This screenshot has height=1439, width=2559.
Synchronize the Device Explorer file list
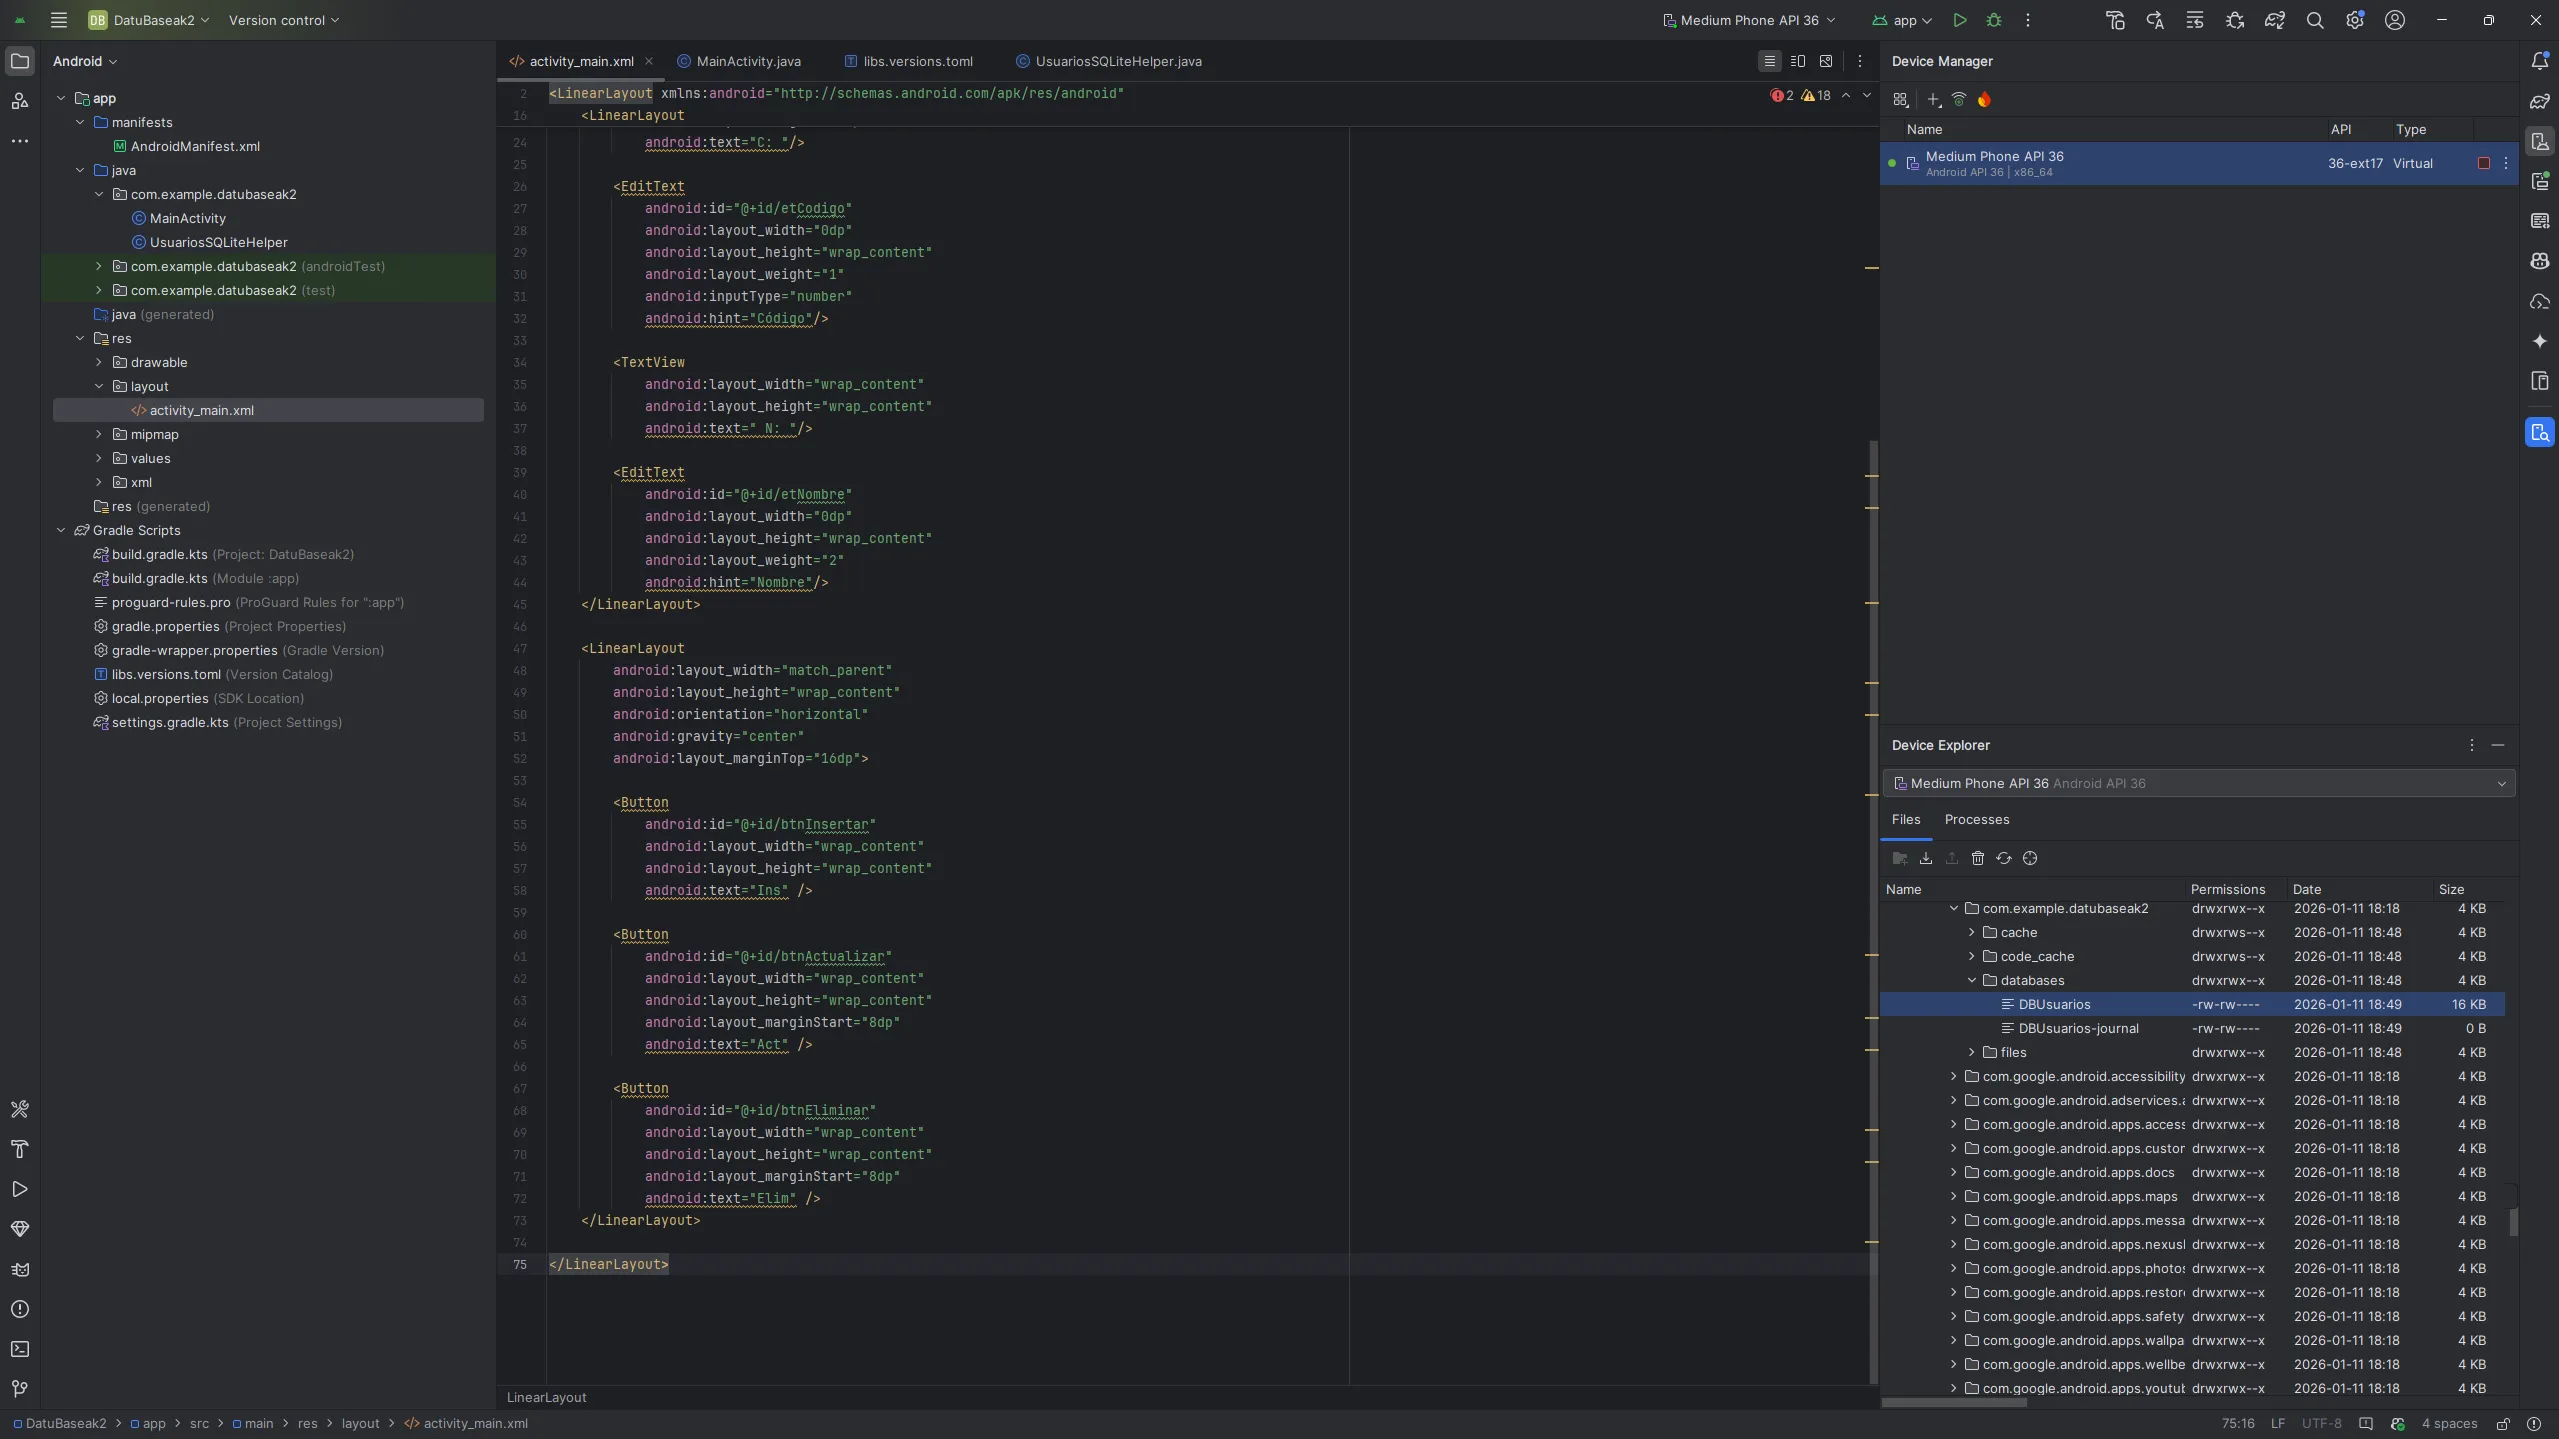pyautogui.click(x=2003, y=858)
